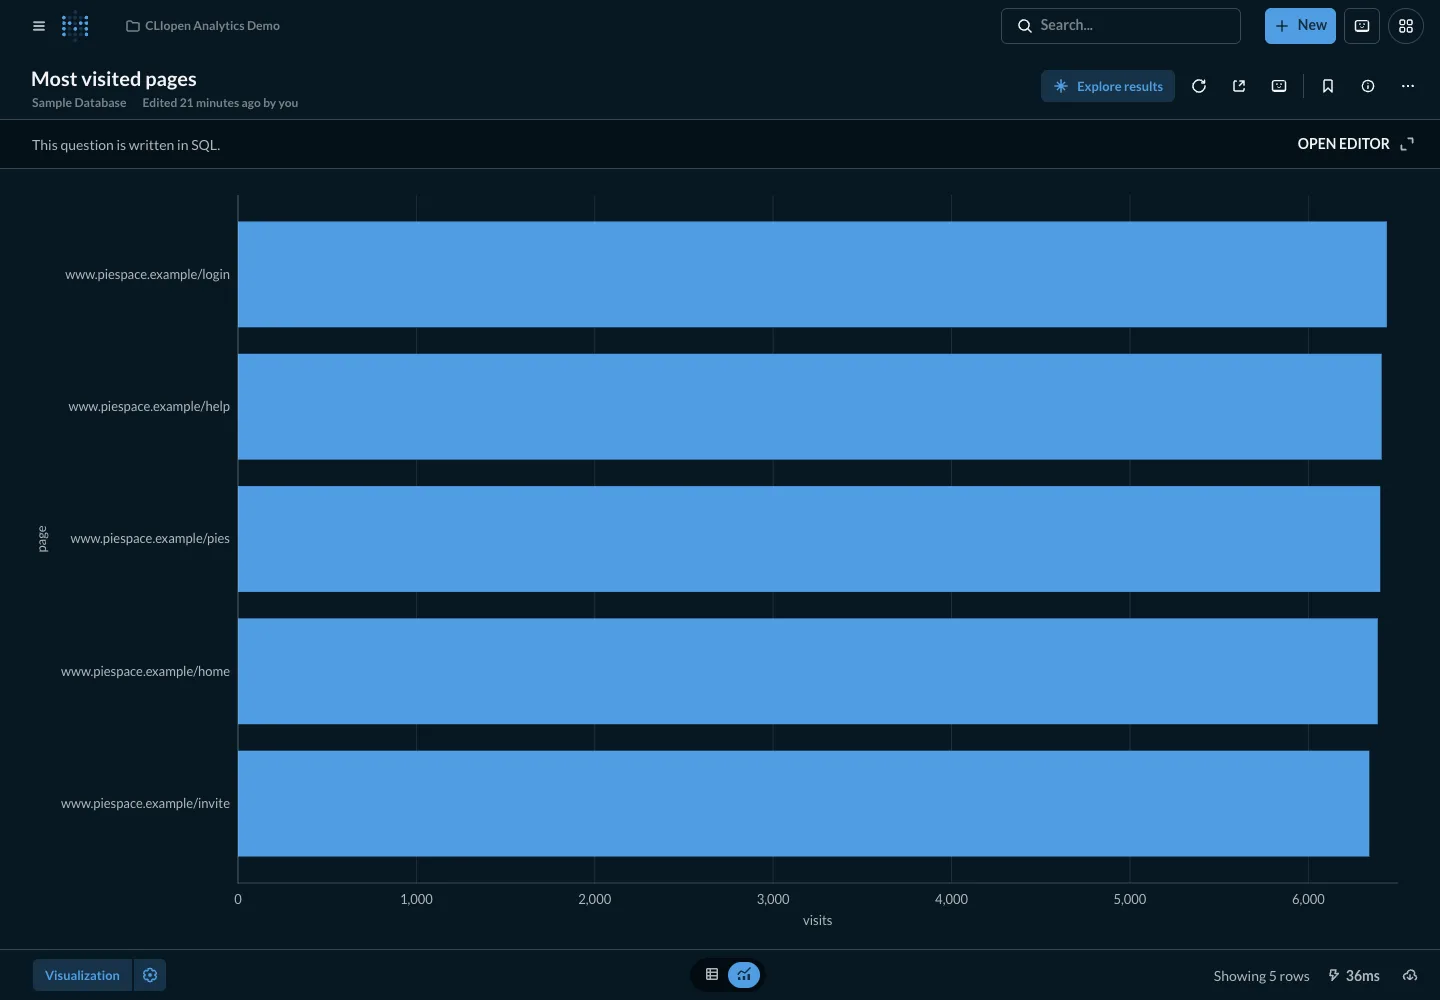The image size is (1440, 1000).
Task: Open the share link icon
Action: 1239,86
